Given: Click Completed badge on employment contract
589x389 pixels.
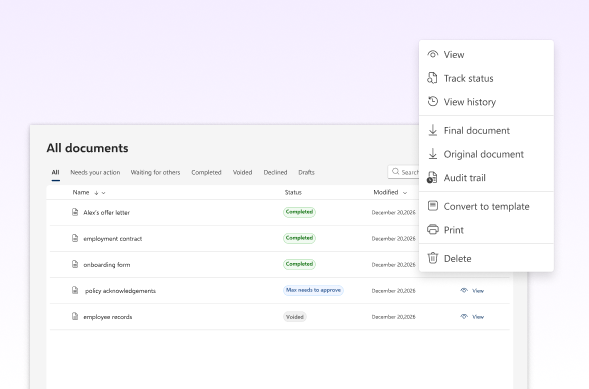Looking at the screenshot, I should 299,238.
